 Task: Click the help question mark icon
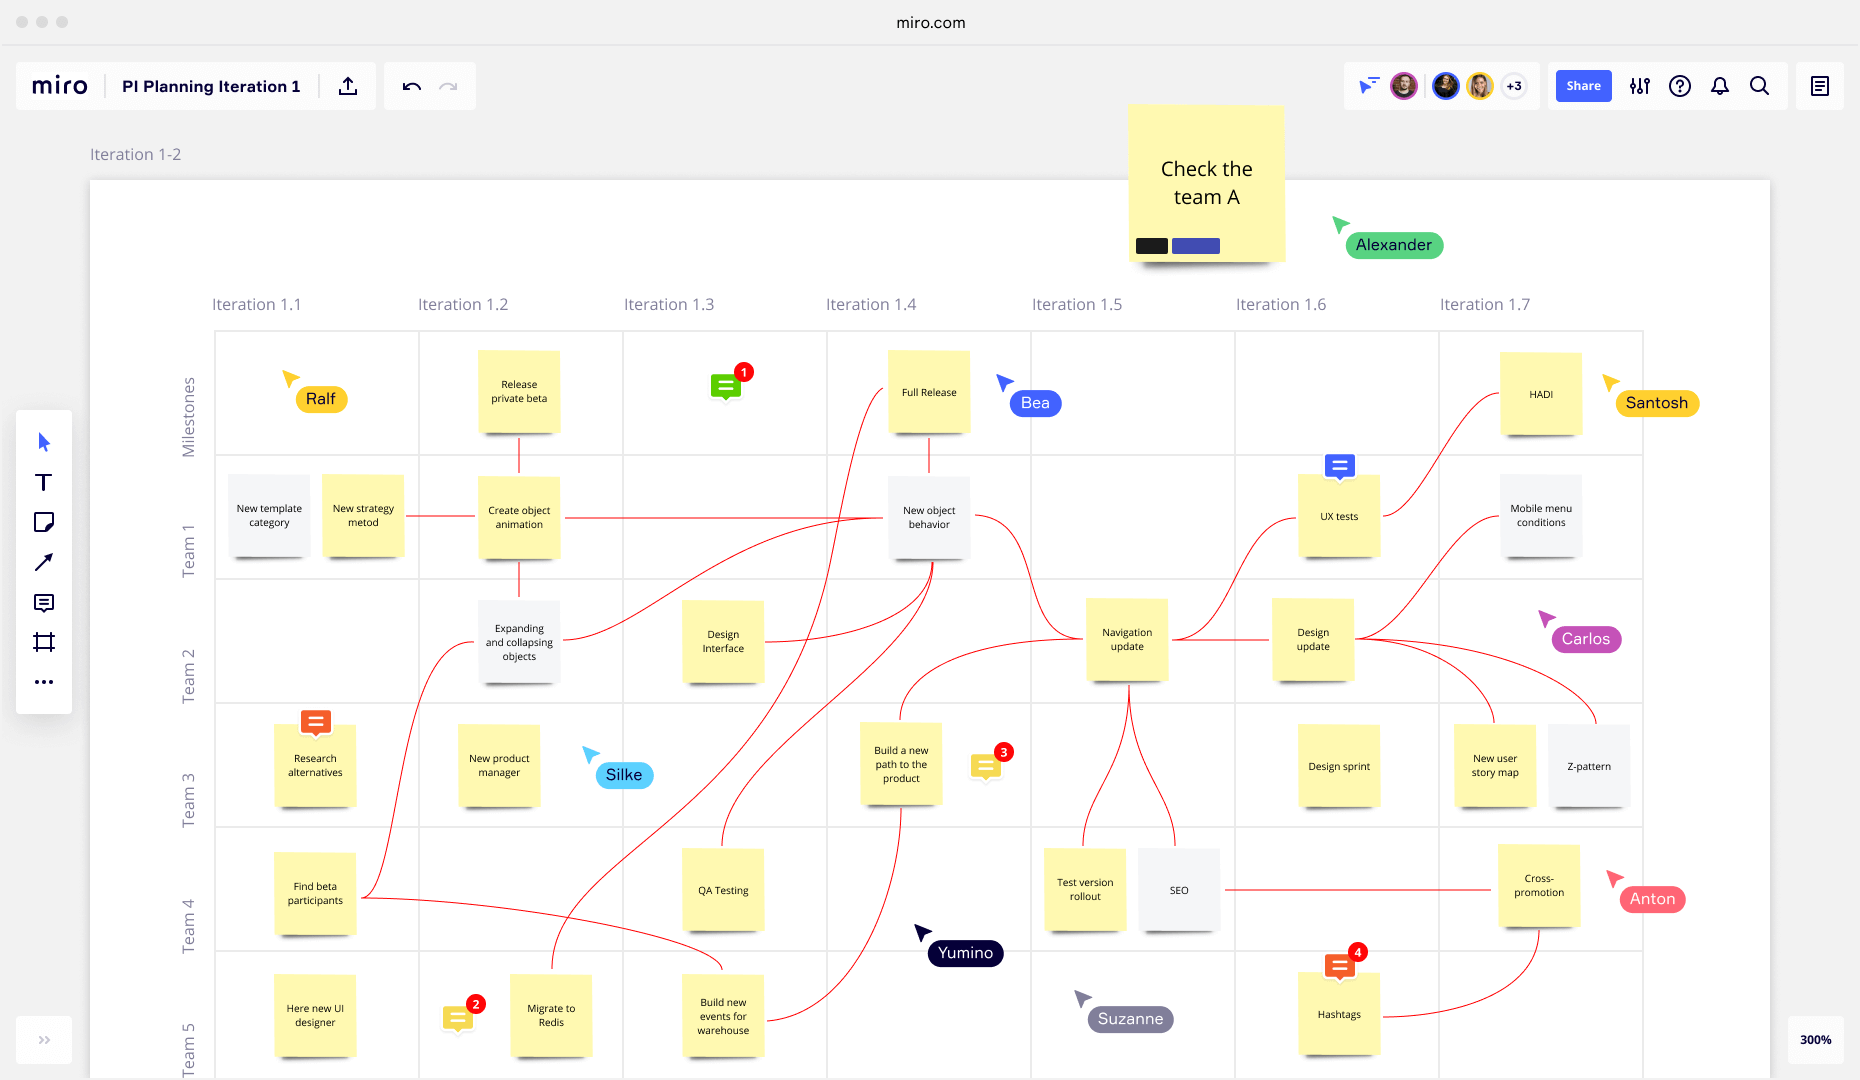tap(1680, 86)
